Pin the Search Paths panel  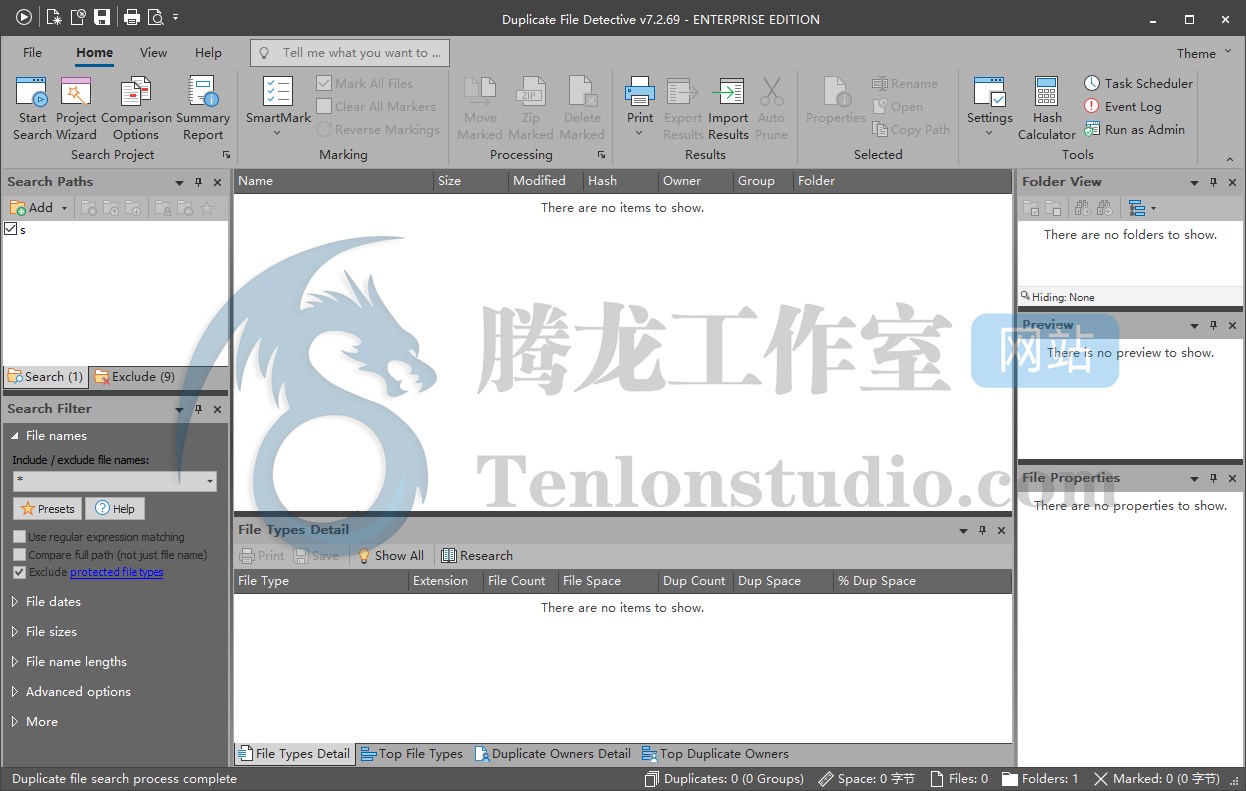tap(198, 182)
